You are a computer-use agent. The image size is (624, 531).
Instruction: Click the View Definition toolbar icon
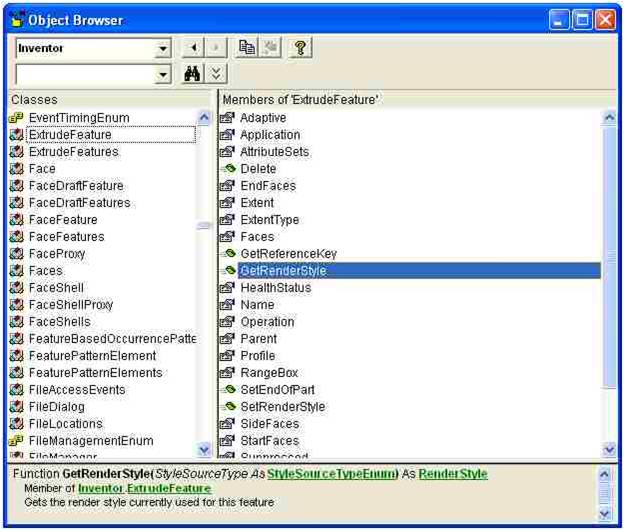[x=268, y=48]
